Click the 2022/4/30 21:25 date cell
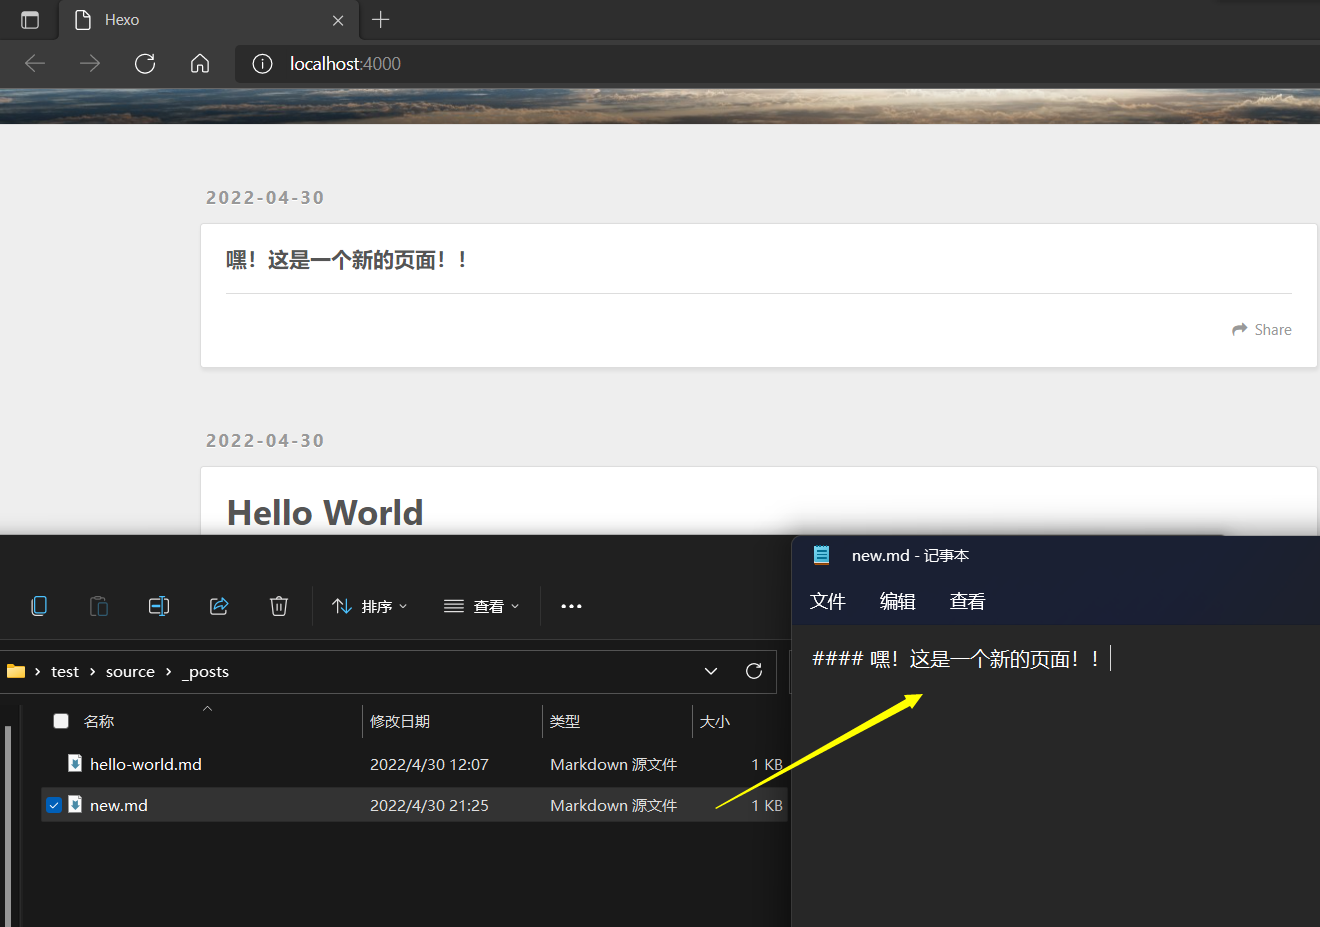 click(x=429, y=805)
